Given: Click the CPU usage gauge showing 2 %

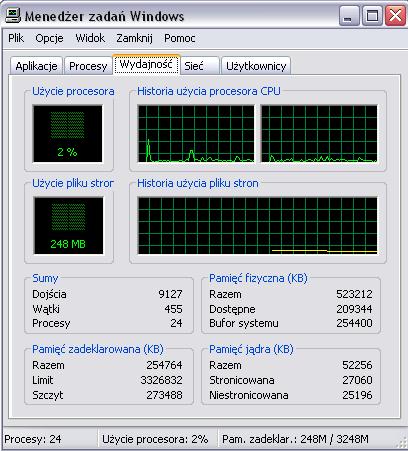Looking at the screenshot, I should tap(68, 134).
